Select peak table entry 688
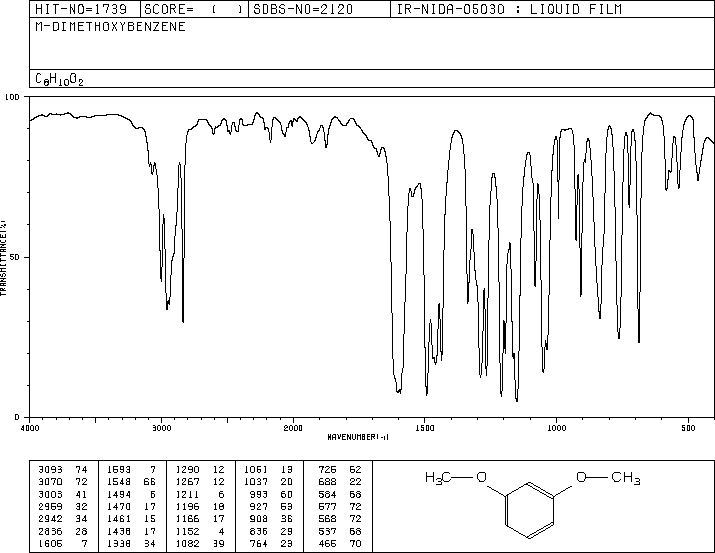The image size is (715, 553). (x=327, y=482)
